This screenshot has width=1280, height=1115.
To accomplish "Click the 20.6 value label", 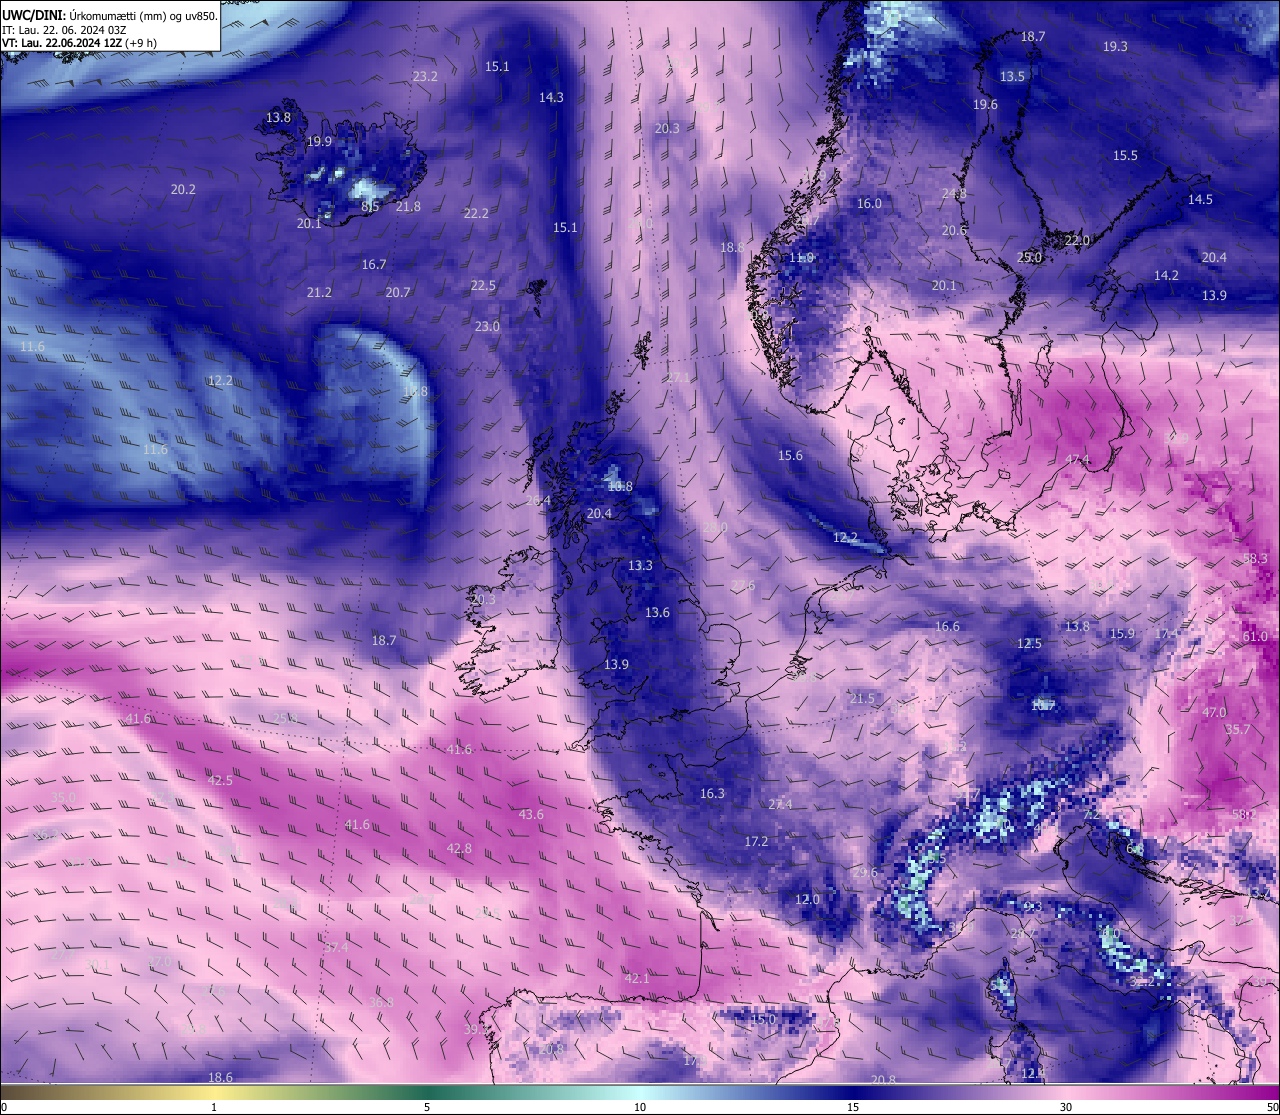I will 954,231.
